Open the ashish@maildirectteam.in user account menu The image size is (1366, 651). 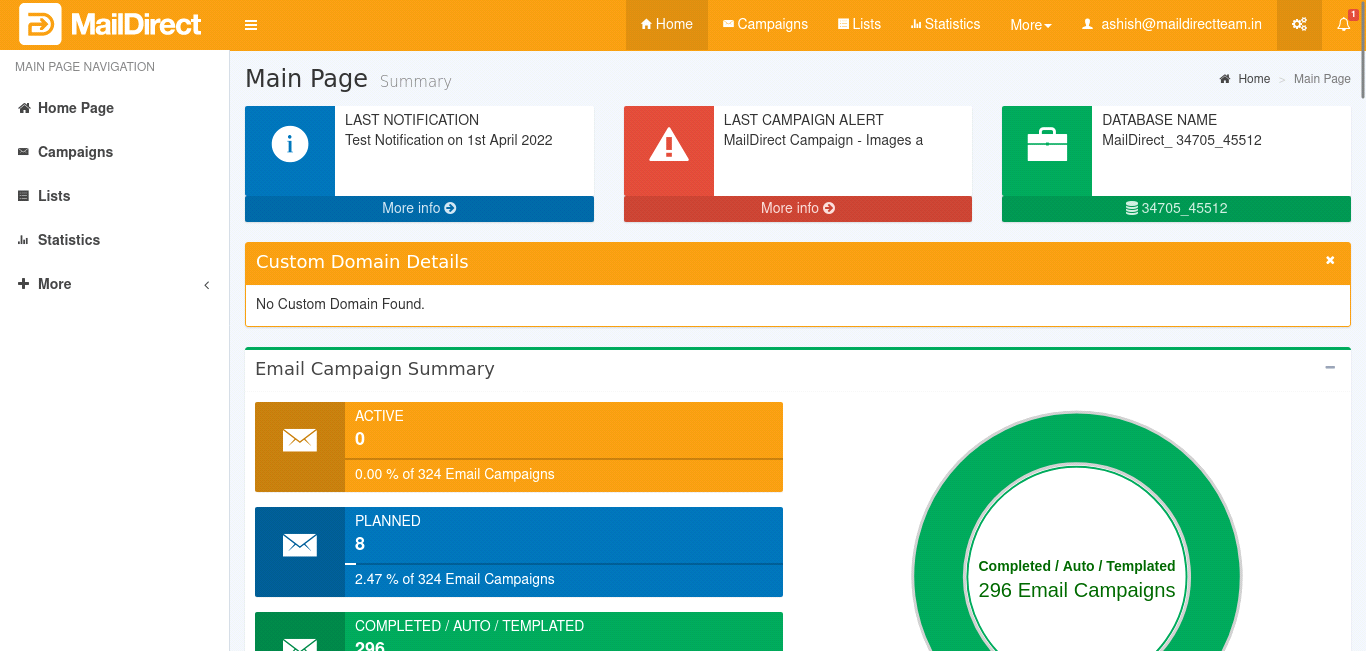pyautogui.click(x=1171, y=25)
